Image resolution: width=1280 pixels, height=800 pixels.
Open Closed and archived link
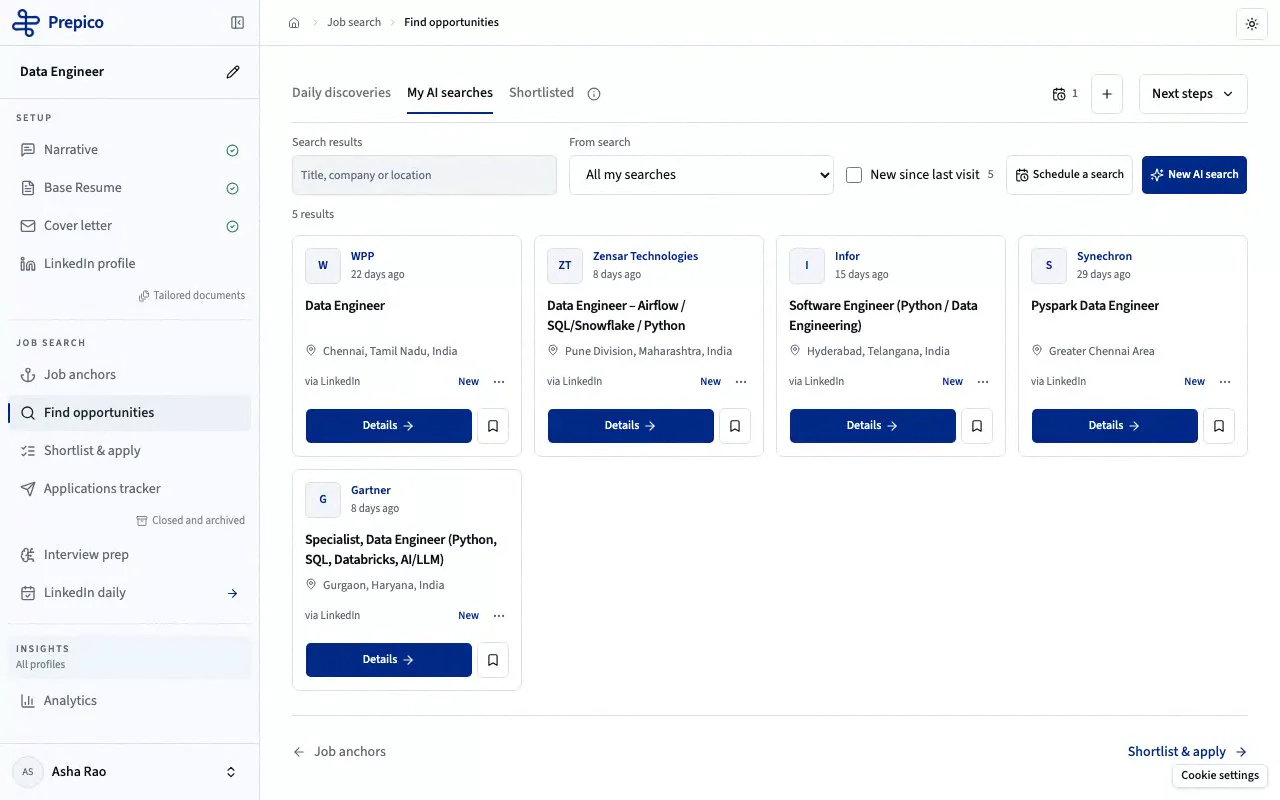coord(191,521)
